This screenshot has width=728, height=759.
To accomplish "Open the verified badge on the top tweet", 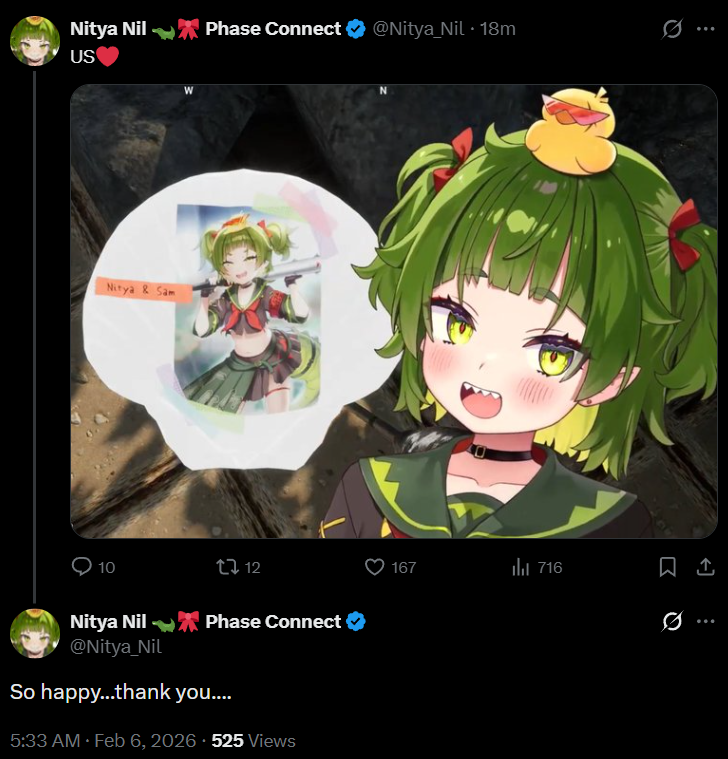I will click(356, 29).
